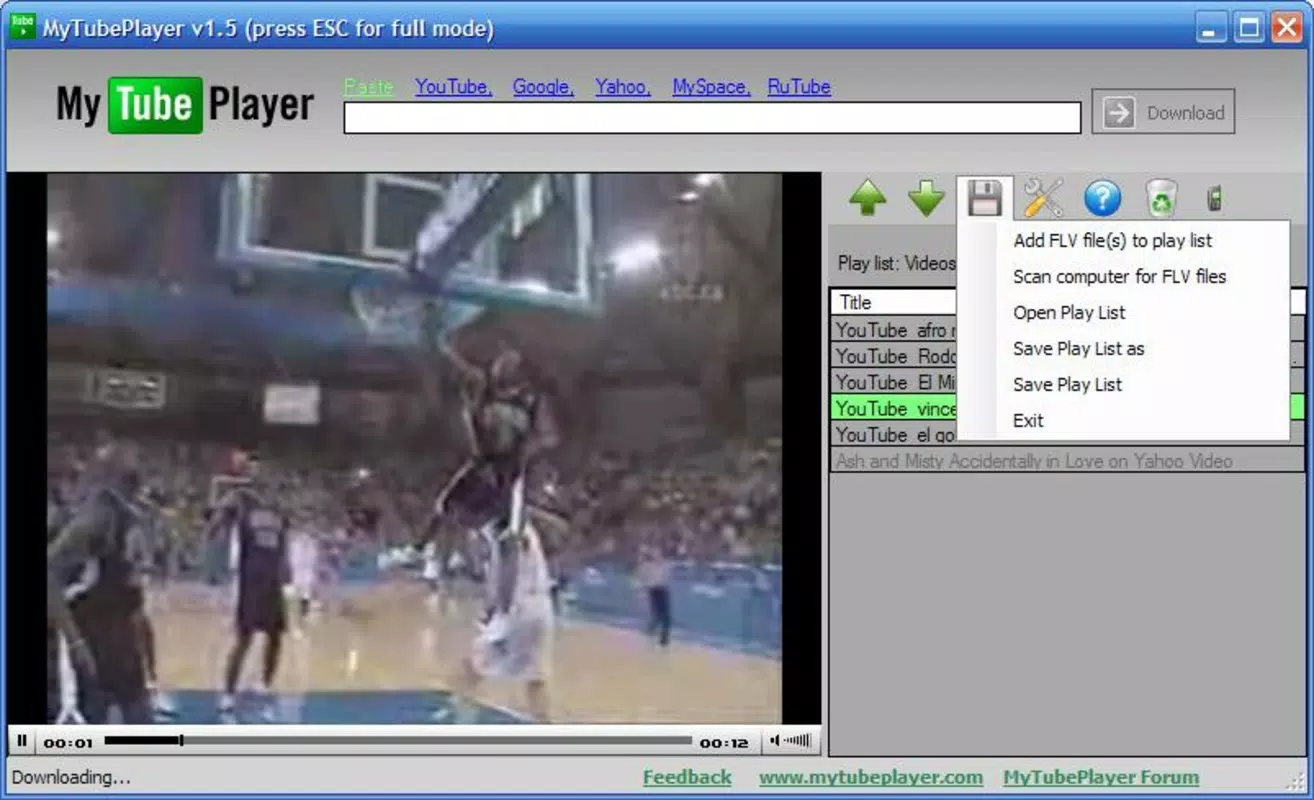Select Open Play List menu entry

[1069, 312]
